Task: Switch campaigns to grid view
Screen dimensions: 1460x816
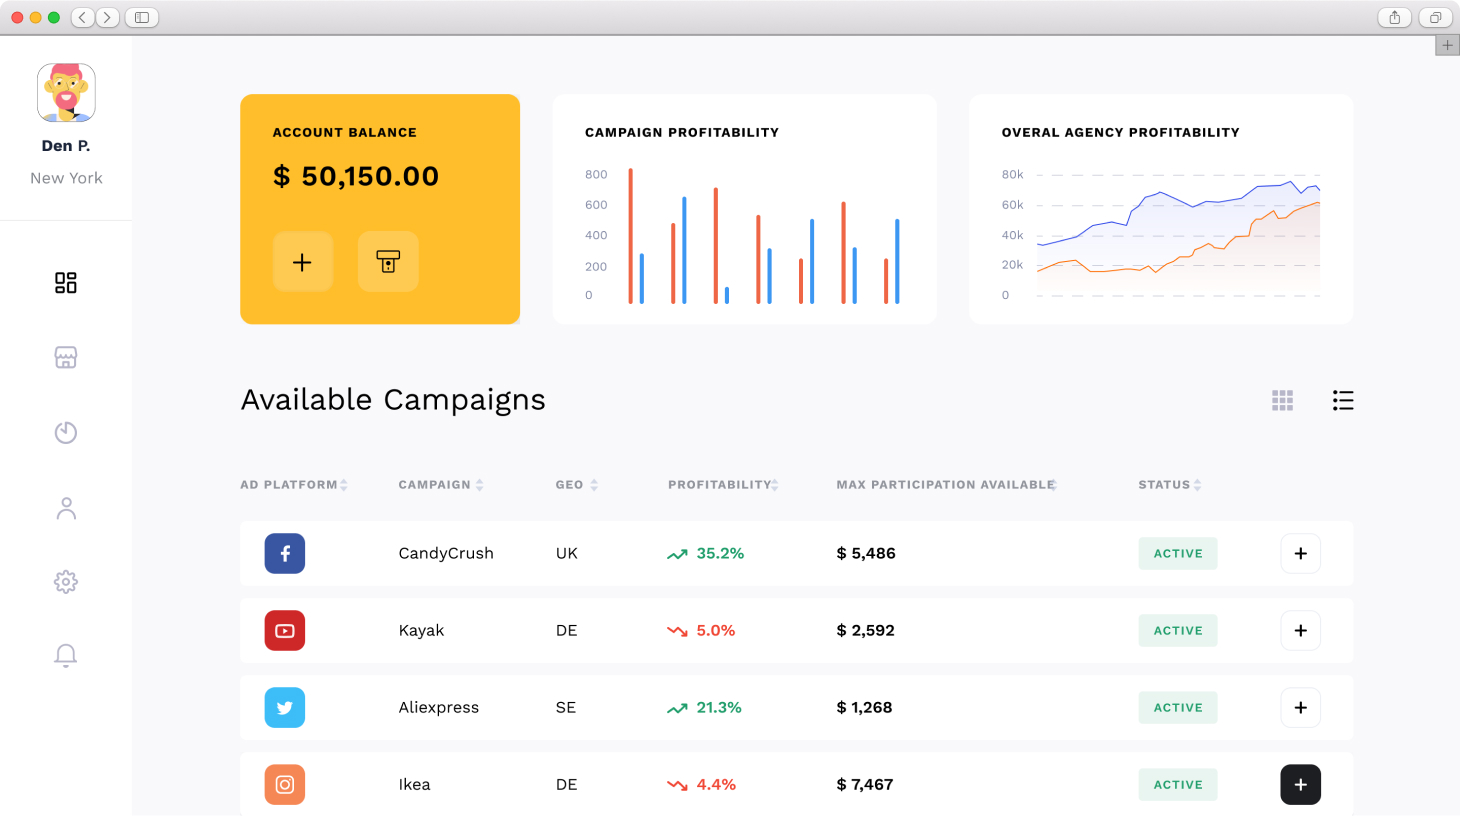Action: point(1282,401)
